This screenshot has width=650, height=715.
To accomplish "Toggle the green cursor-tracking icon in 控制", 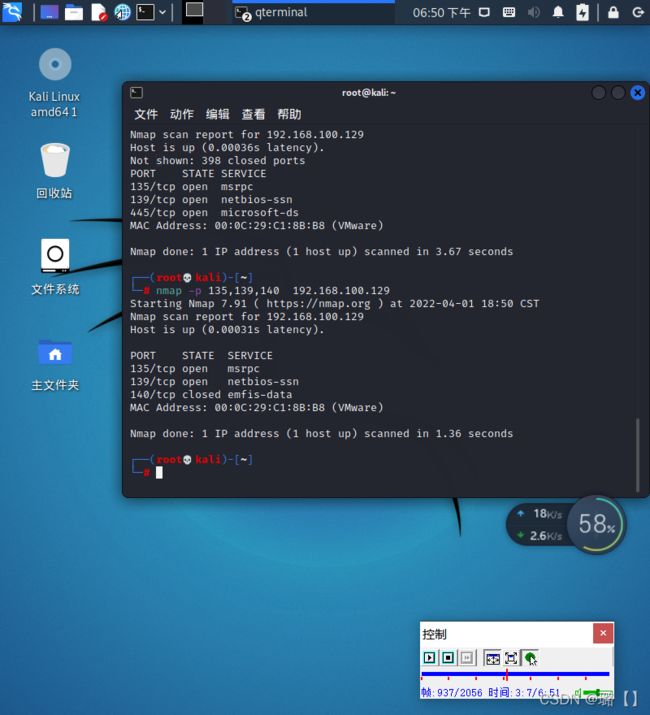I will [x=530, y=658].
